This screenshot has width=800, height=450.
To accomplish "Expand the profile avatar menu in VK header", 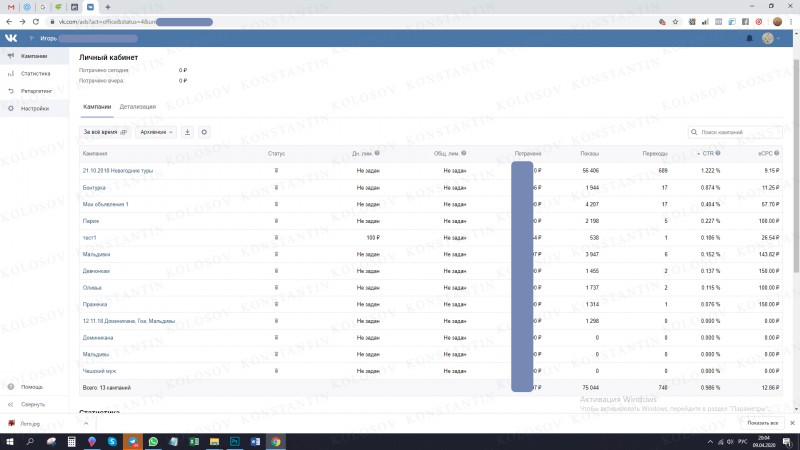I will 770,38.
